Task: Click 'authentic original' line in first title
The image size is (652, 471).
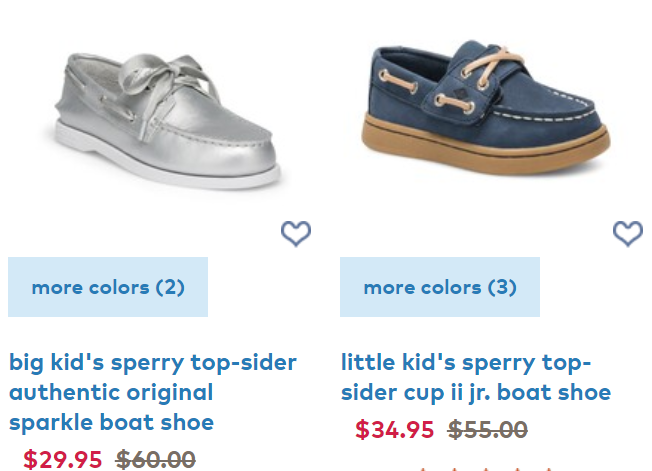Action: click(111, 392)
